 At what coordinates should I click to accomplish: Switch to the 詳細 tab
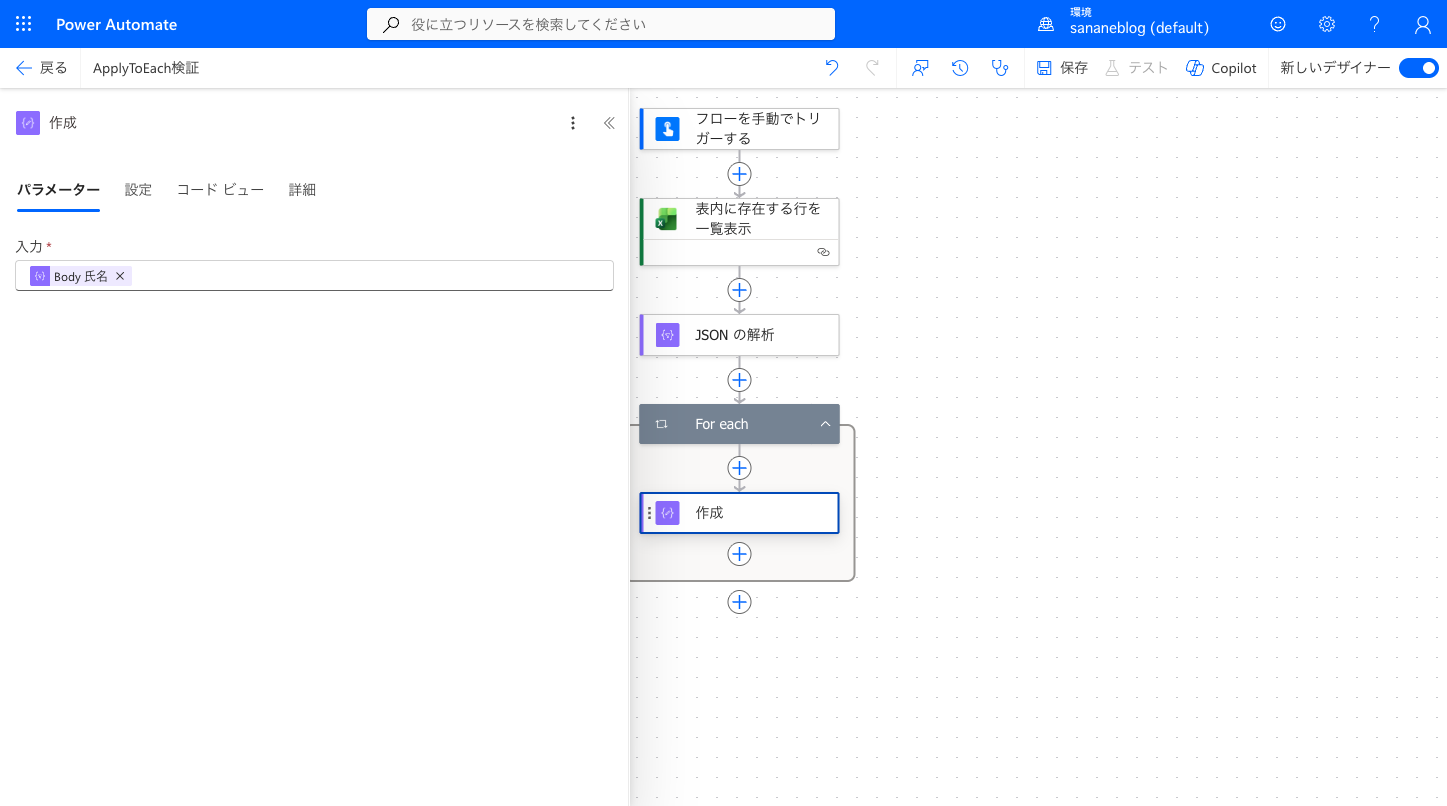[302, 190]
